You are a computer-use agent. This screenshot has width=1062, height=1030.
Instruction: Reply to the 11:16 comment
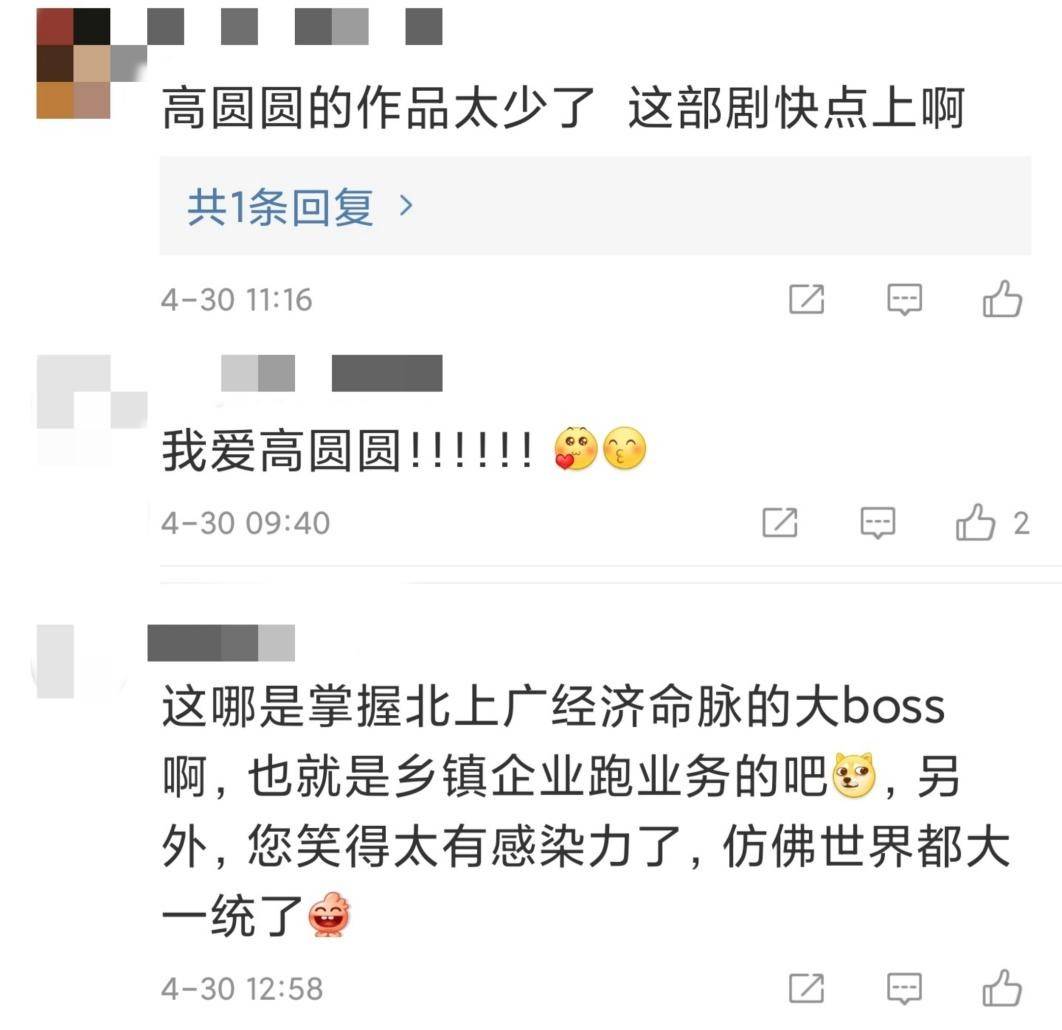coord(904,299)
